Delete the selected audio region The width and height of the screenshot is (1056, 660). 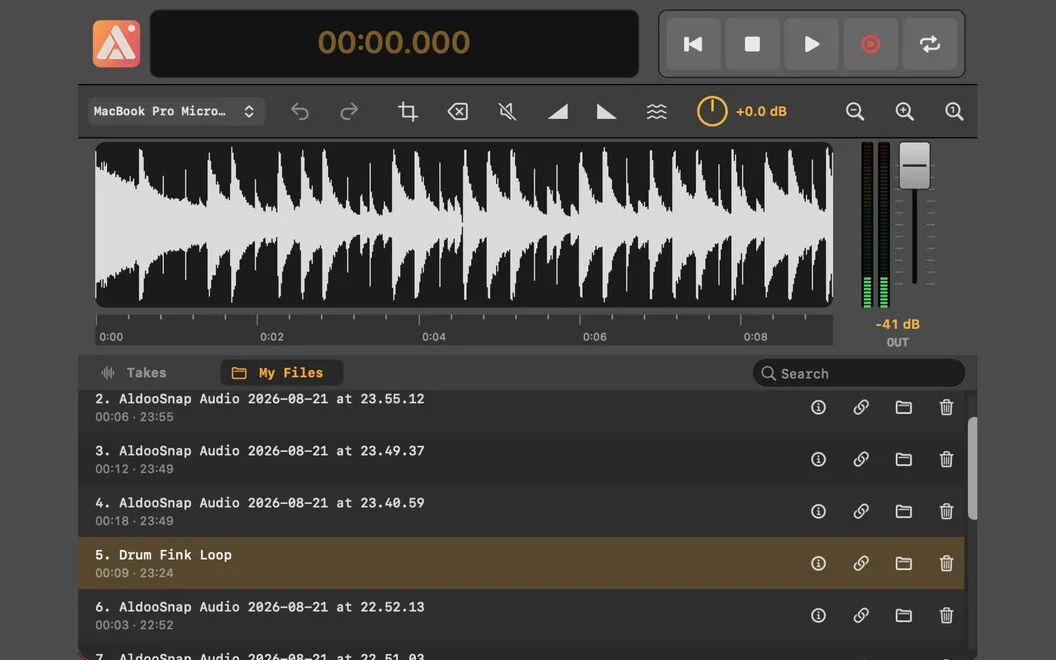[458, 111]
